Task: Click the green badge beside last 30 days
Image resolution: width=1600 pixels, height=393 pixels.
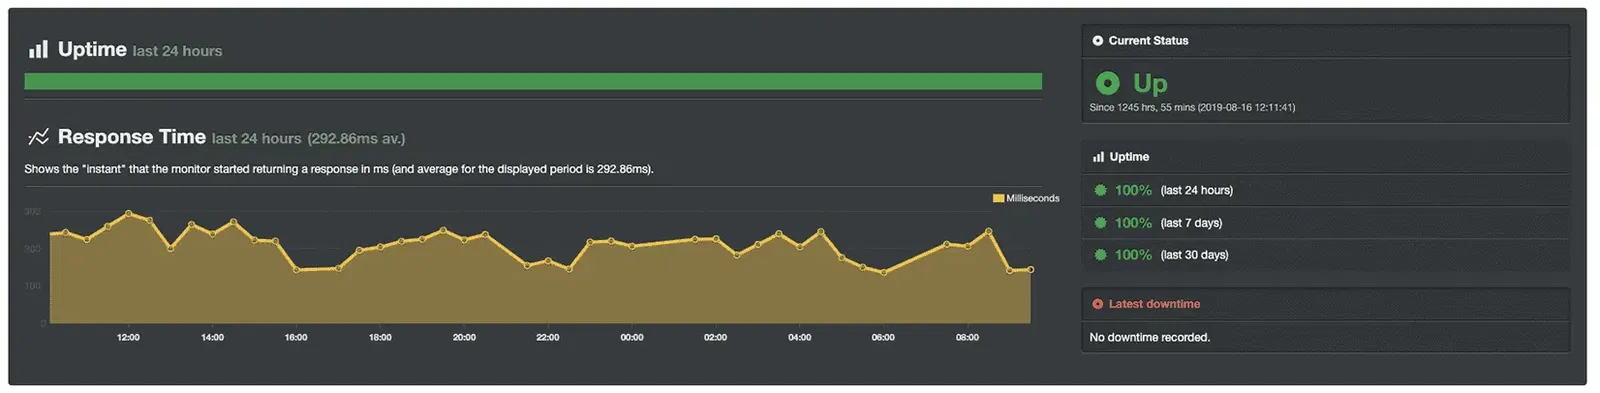Action: pyautogui.click(x=1100, y=255)
